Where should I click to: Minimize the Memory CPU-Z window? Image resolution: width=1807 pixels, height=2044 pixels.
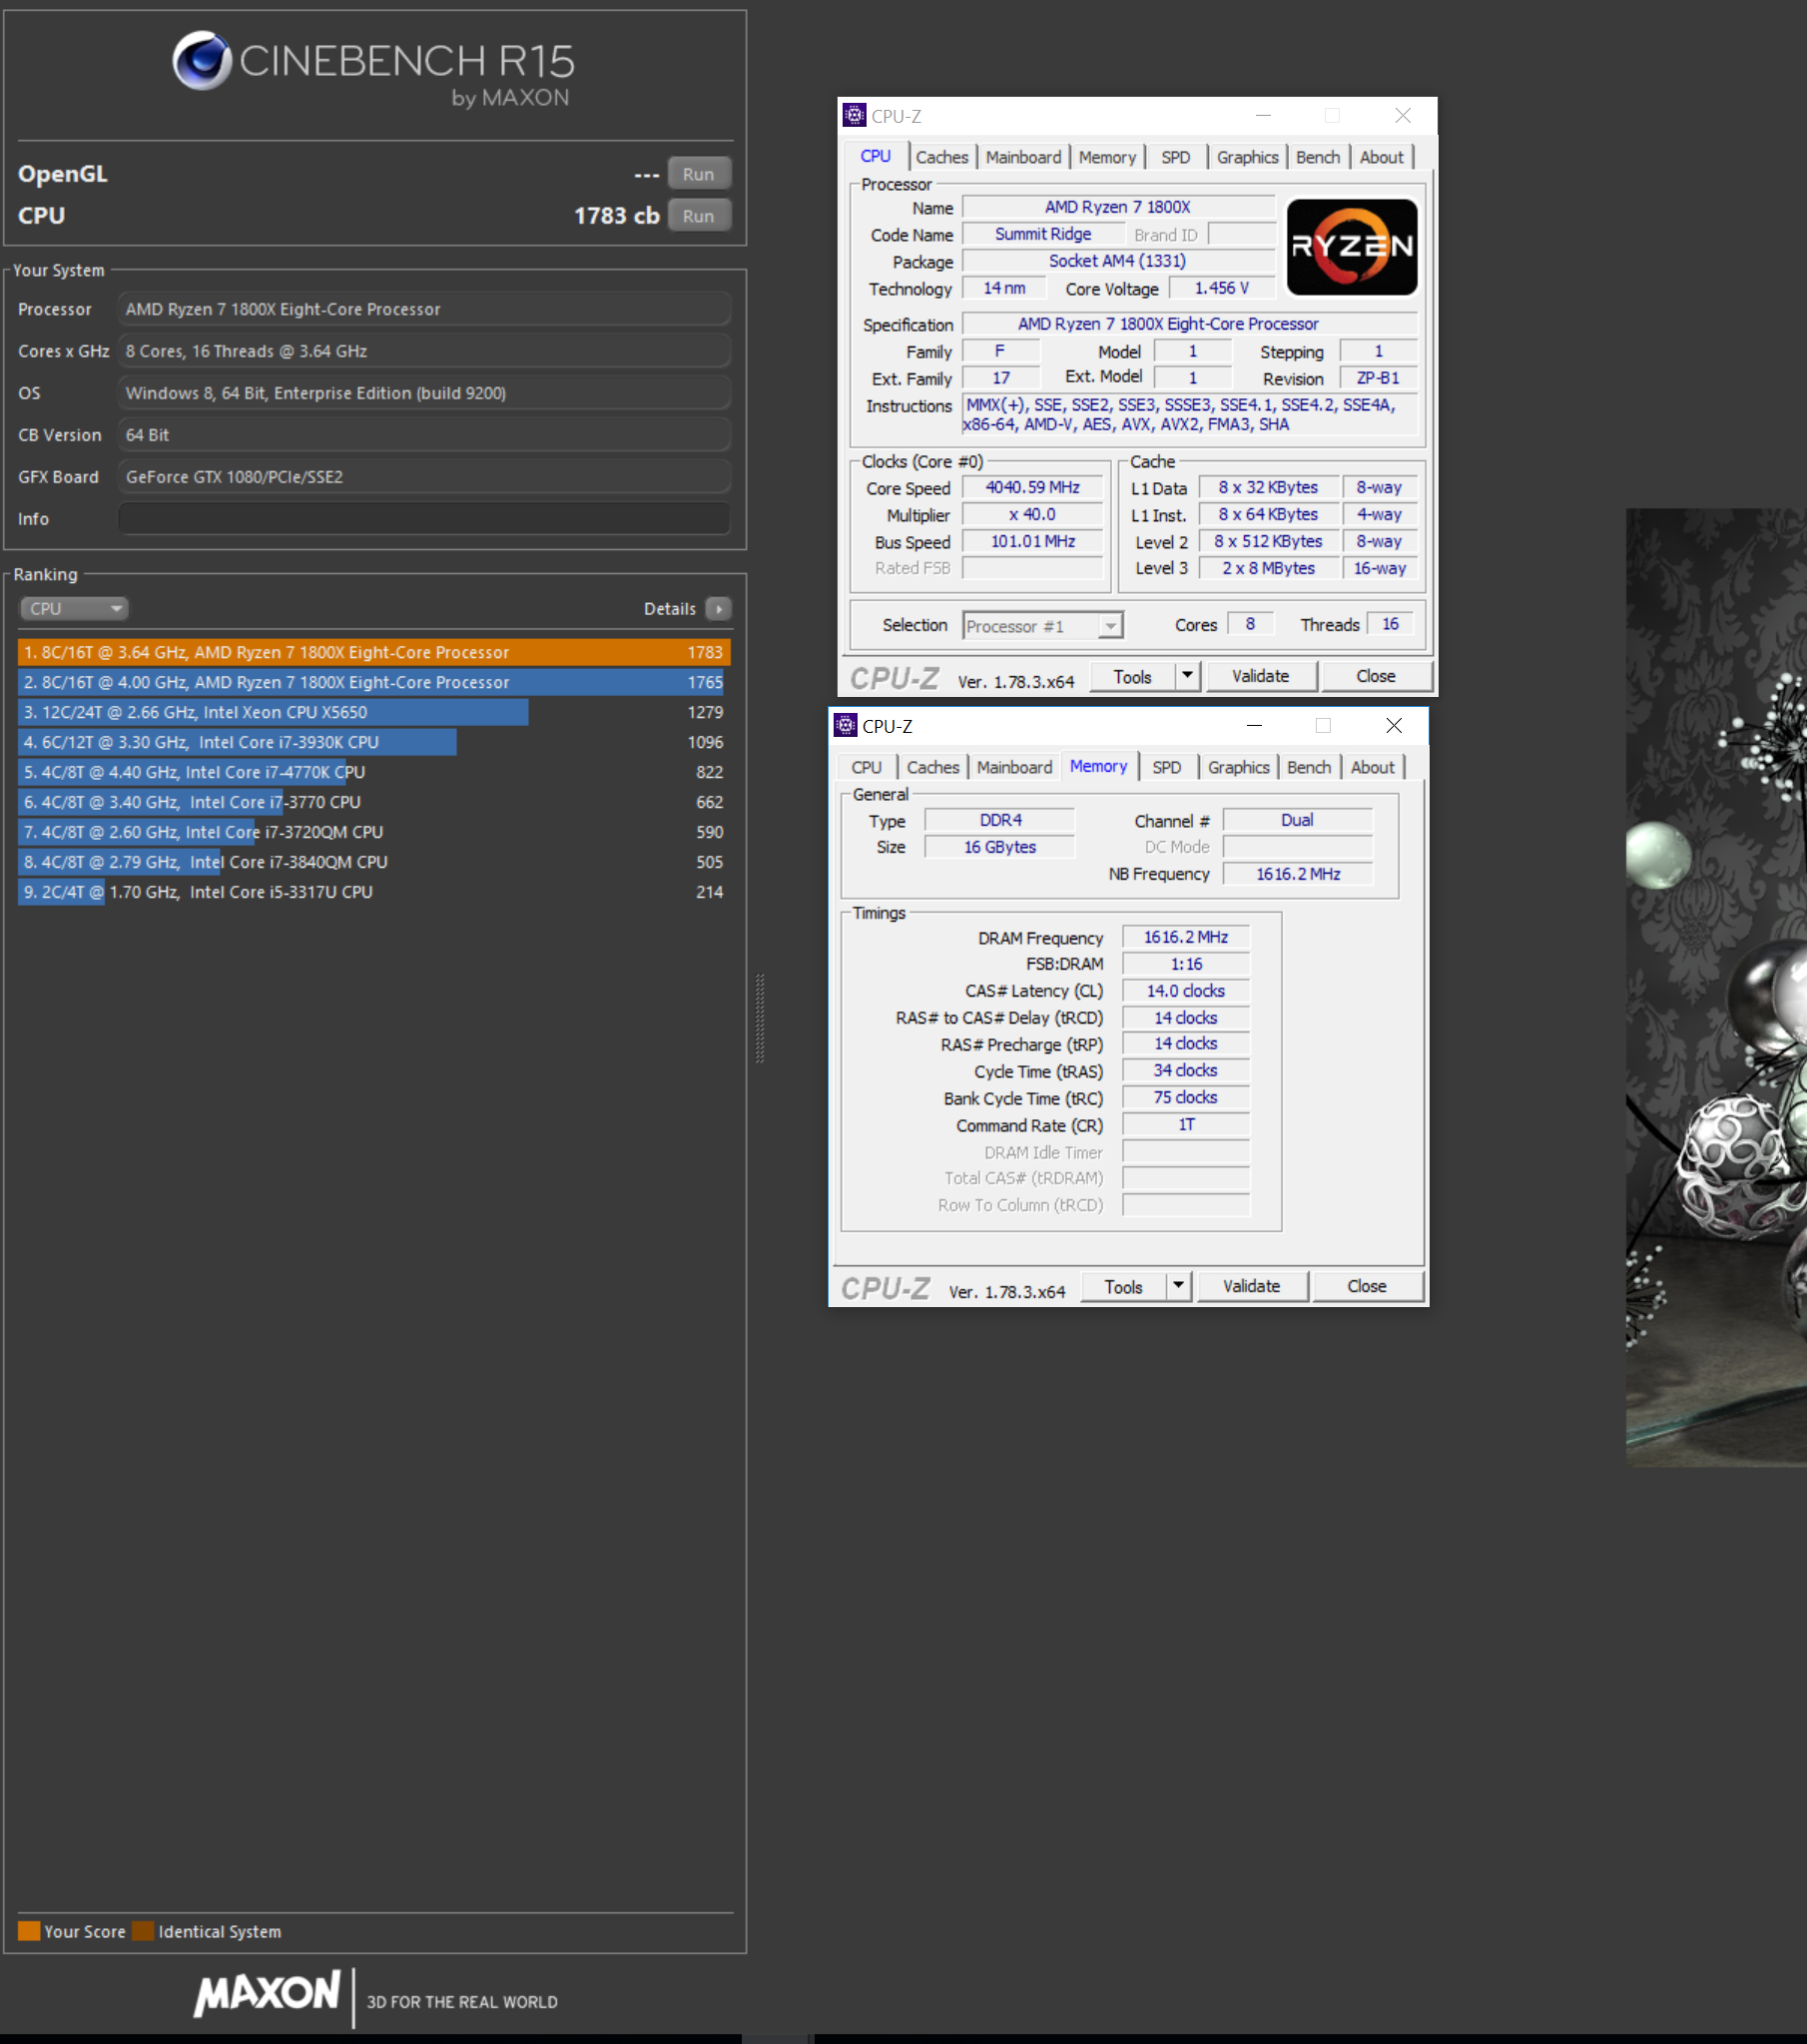coord(1254,725)
